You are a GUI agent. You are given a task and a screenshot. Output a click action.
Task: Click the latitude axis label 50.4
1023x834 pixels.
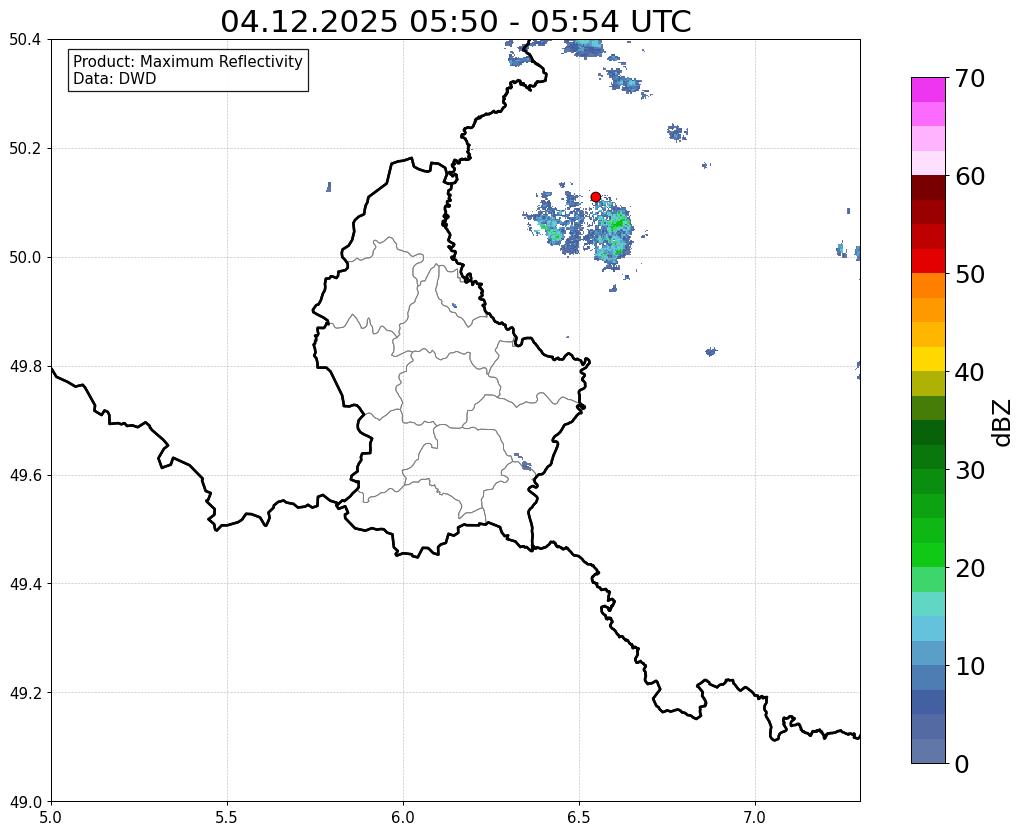click(25, 40)
